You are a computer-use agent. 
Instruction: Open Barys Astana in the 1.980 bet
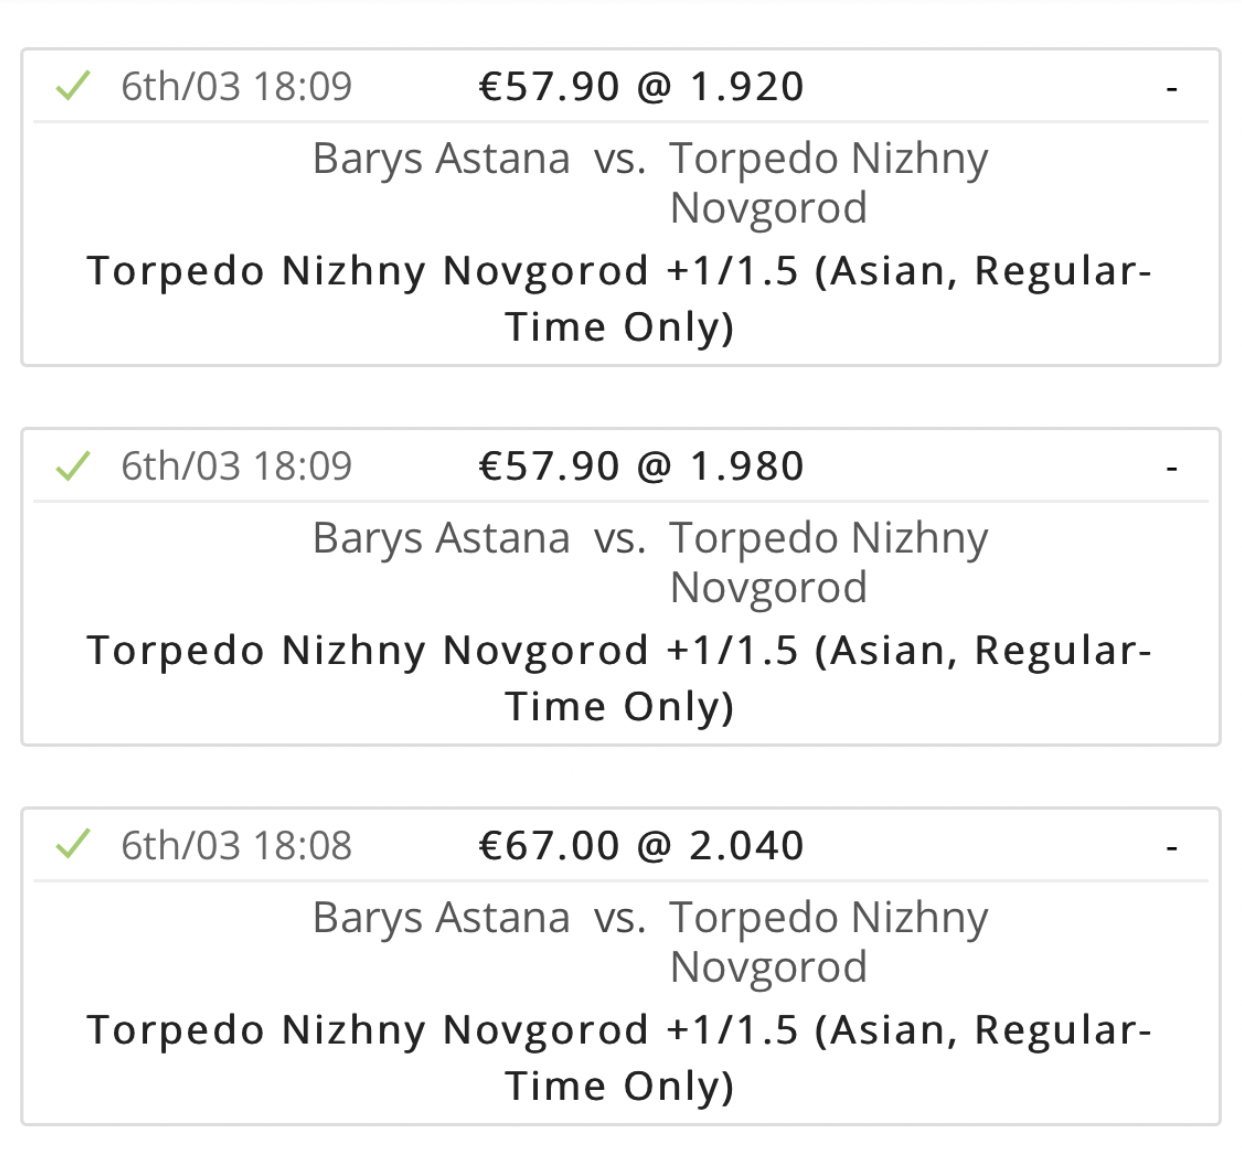pos(441,538)
